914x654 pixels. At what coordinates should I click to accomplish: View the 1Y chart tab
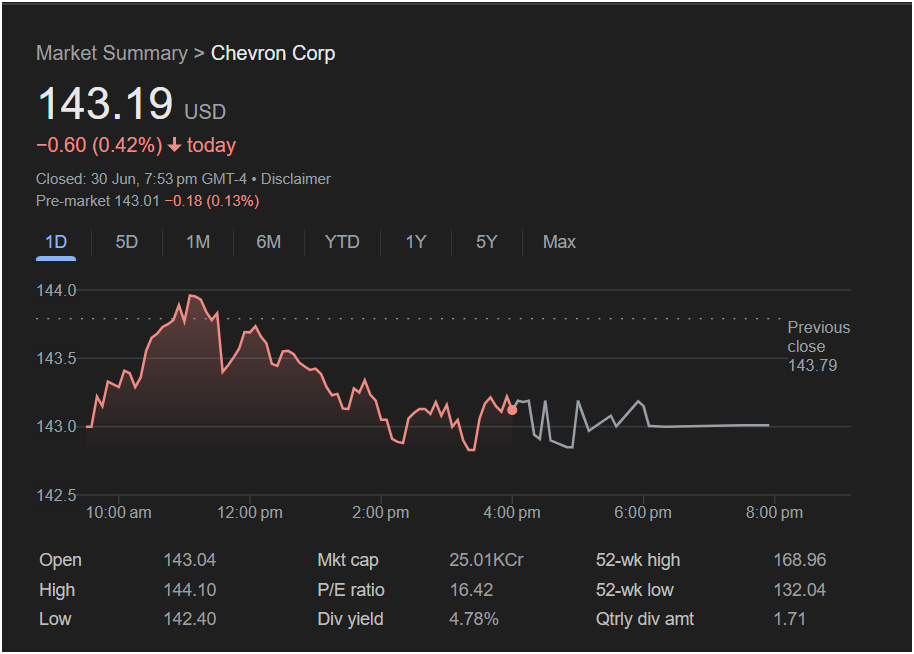416,242
